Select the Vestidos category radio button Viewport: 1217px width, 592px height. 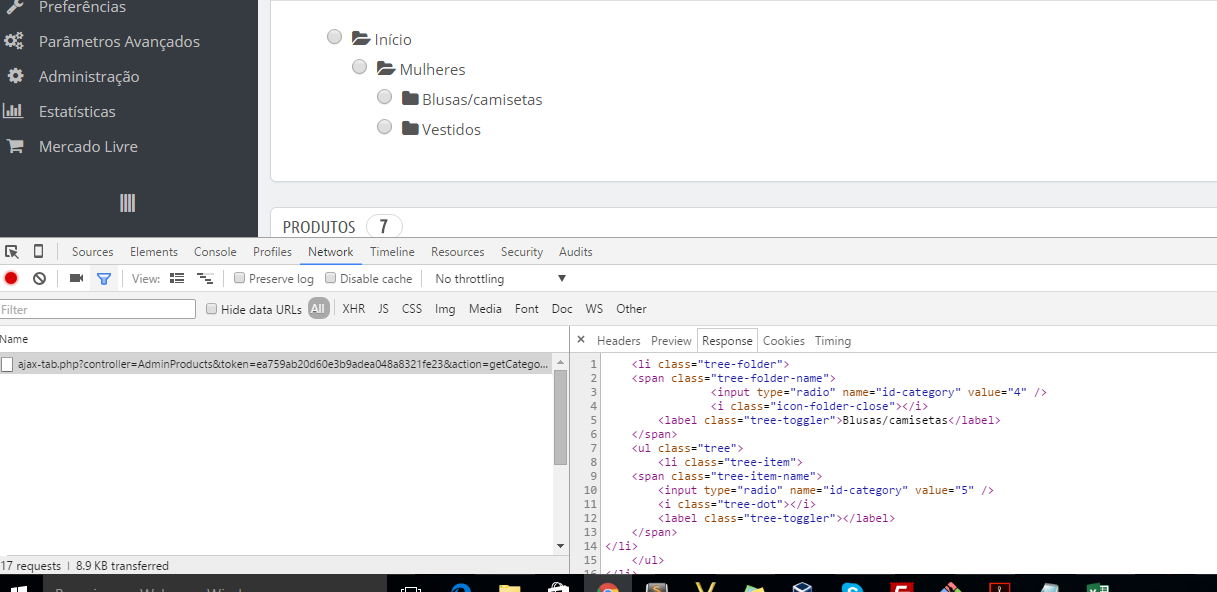click(384, 127)
